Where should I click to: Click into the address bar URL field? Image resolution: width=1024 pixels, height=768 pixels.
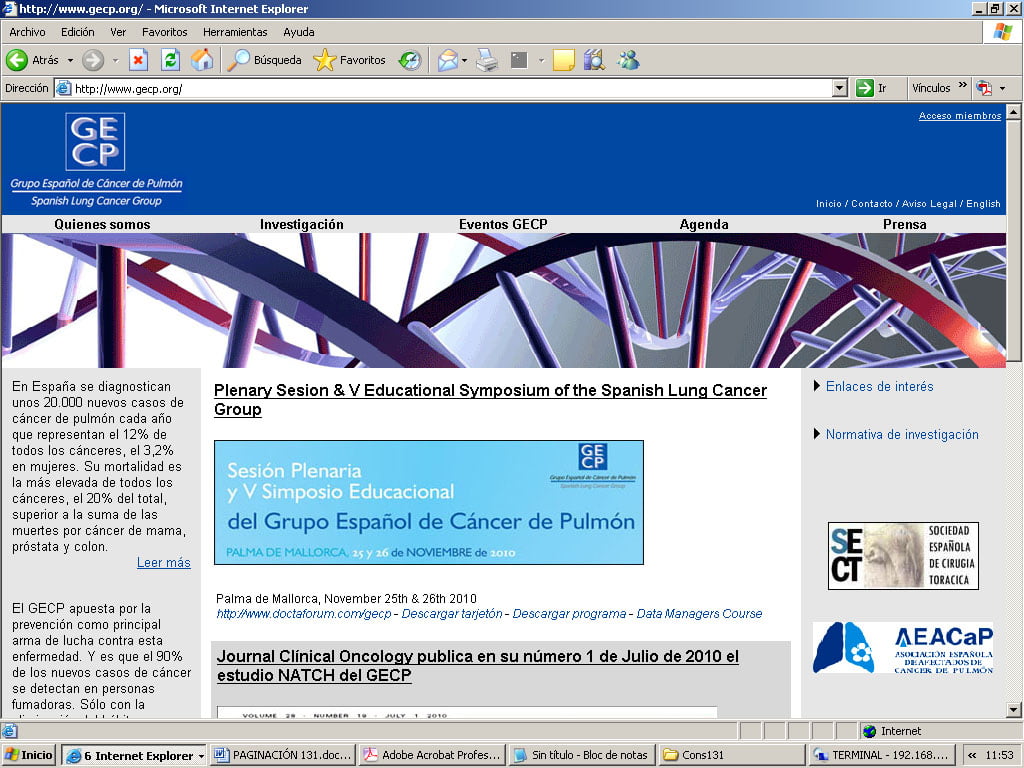point(444,88)
